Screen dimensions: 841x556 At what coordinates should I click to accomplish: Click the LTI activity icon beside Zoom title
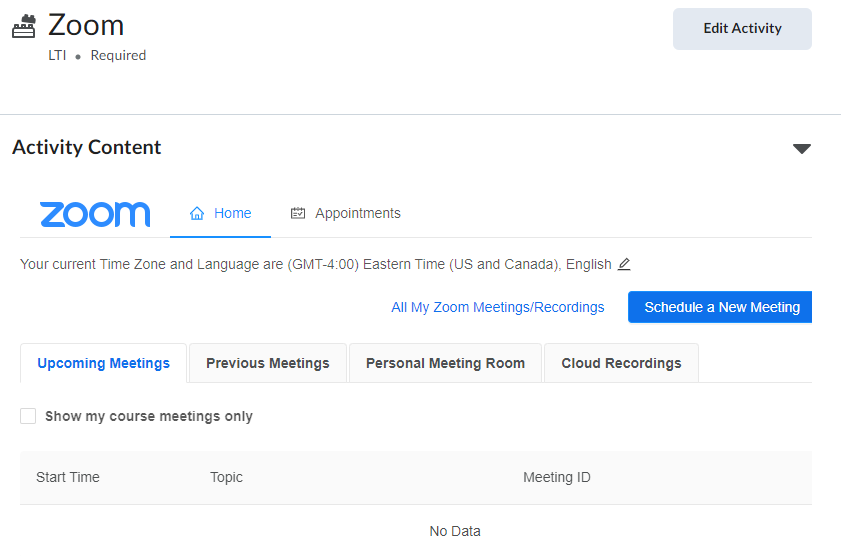coord(24,26)
